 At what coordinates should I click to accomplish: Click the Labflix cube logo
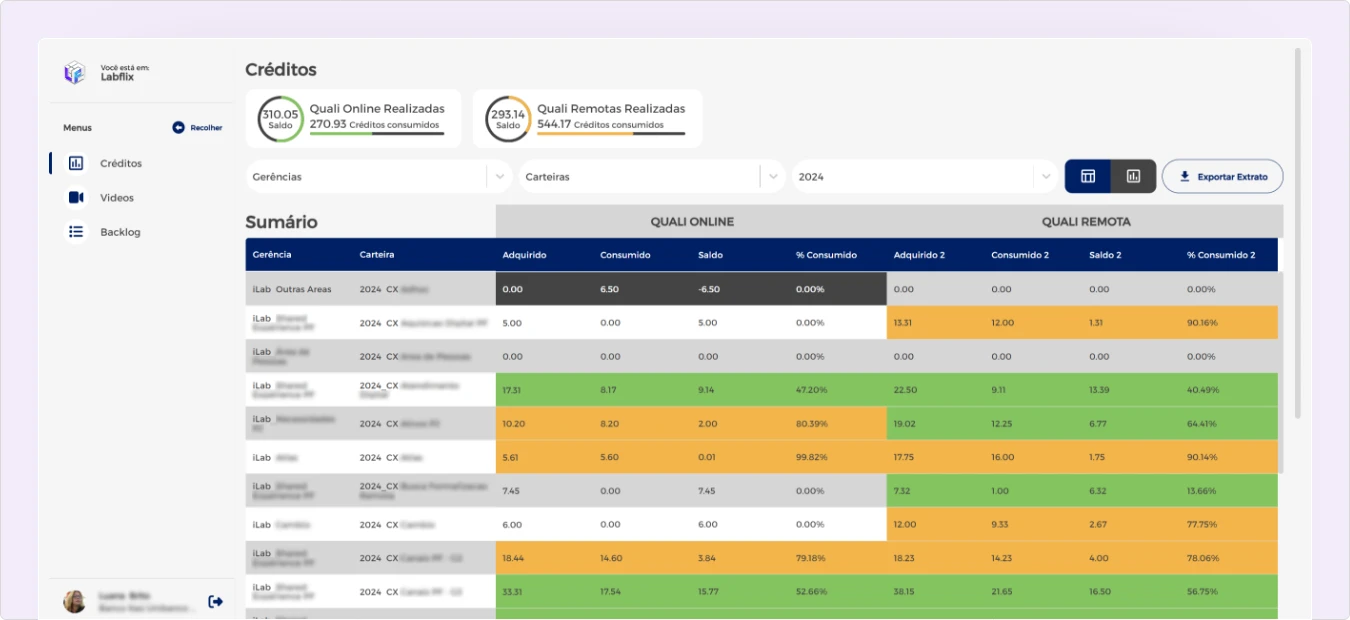(75, 72)
